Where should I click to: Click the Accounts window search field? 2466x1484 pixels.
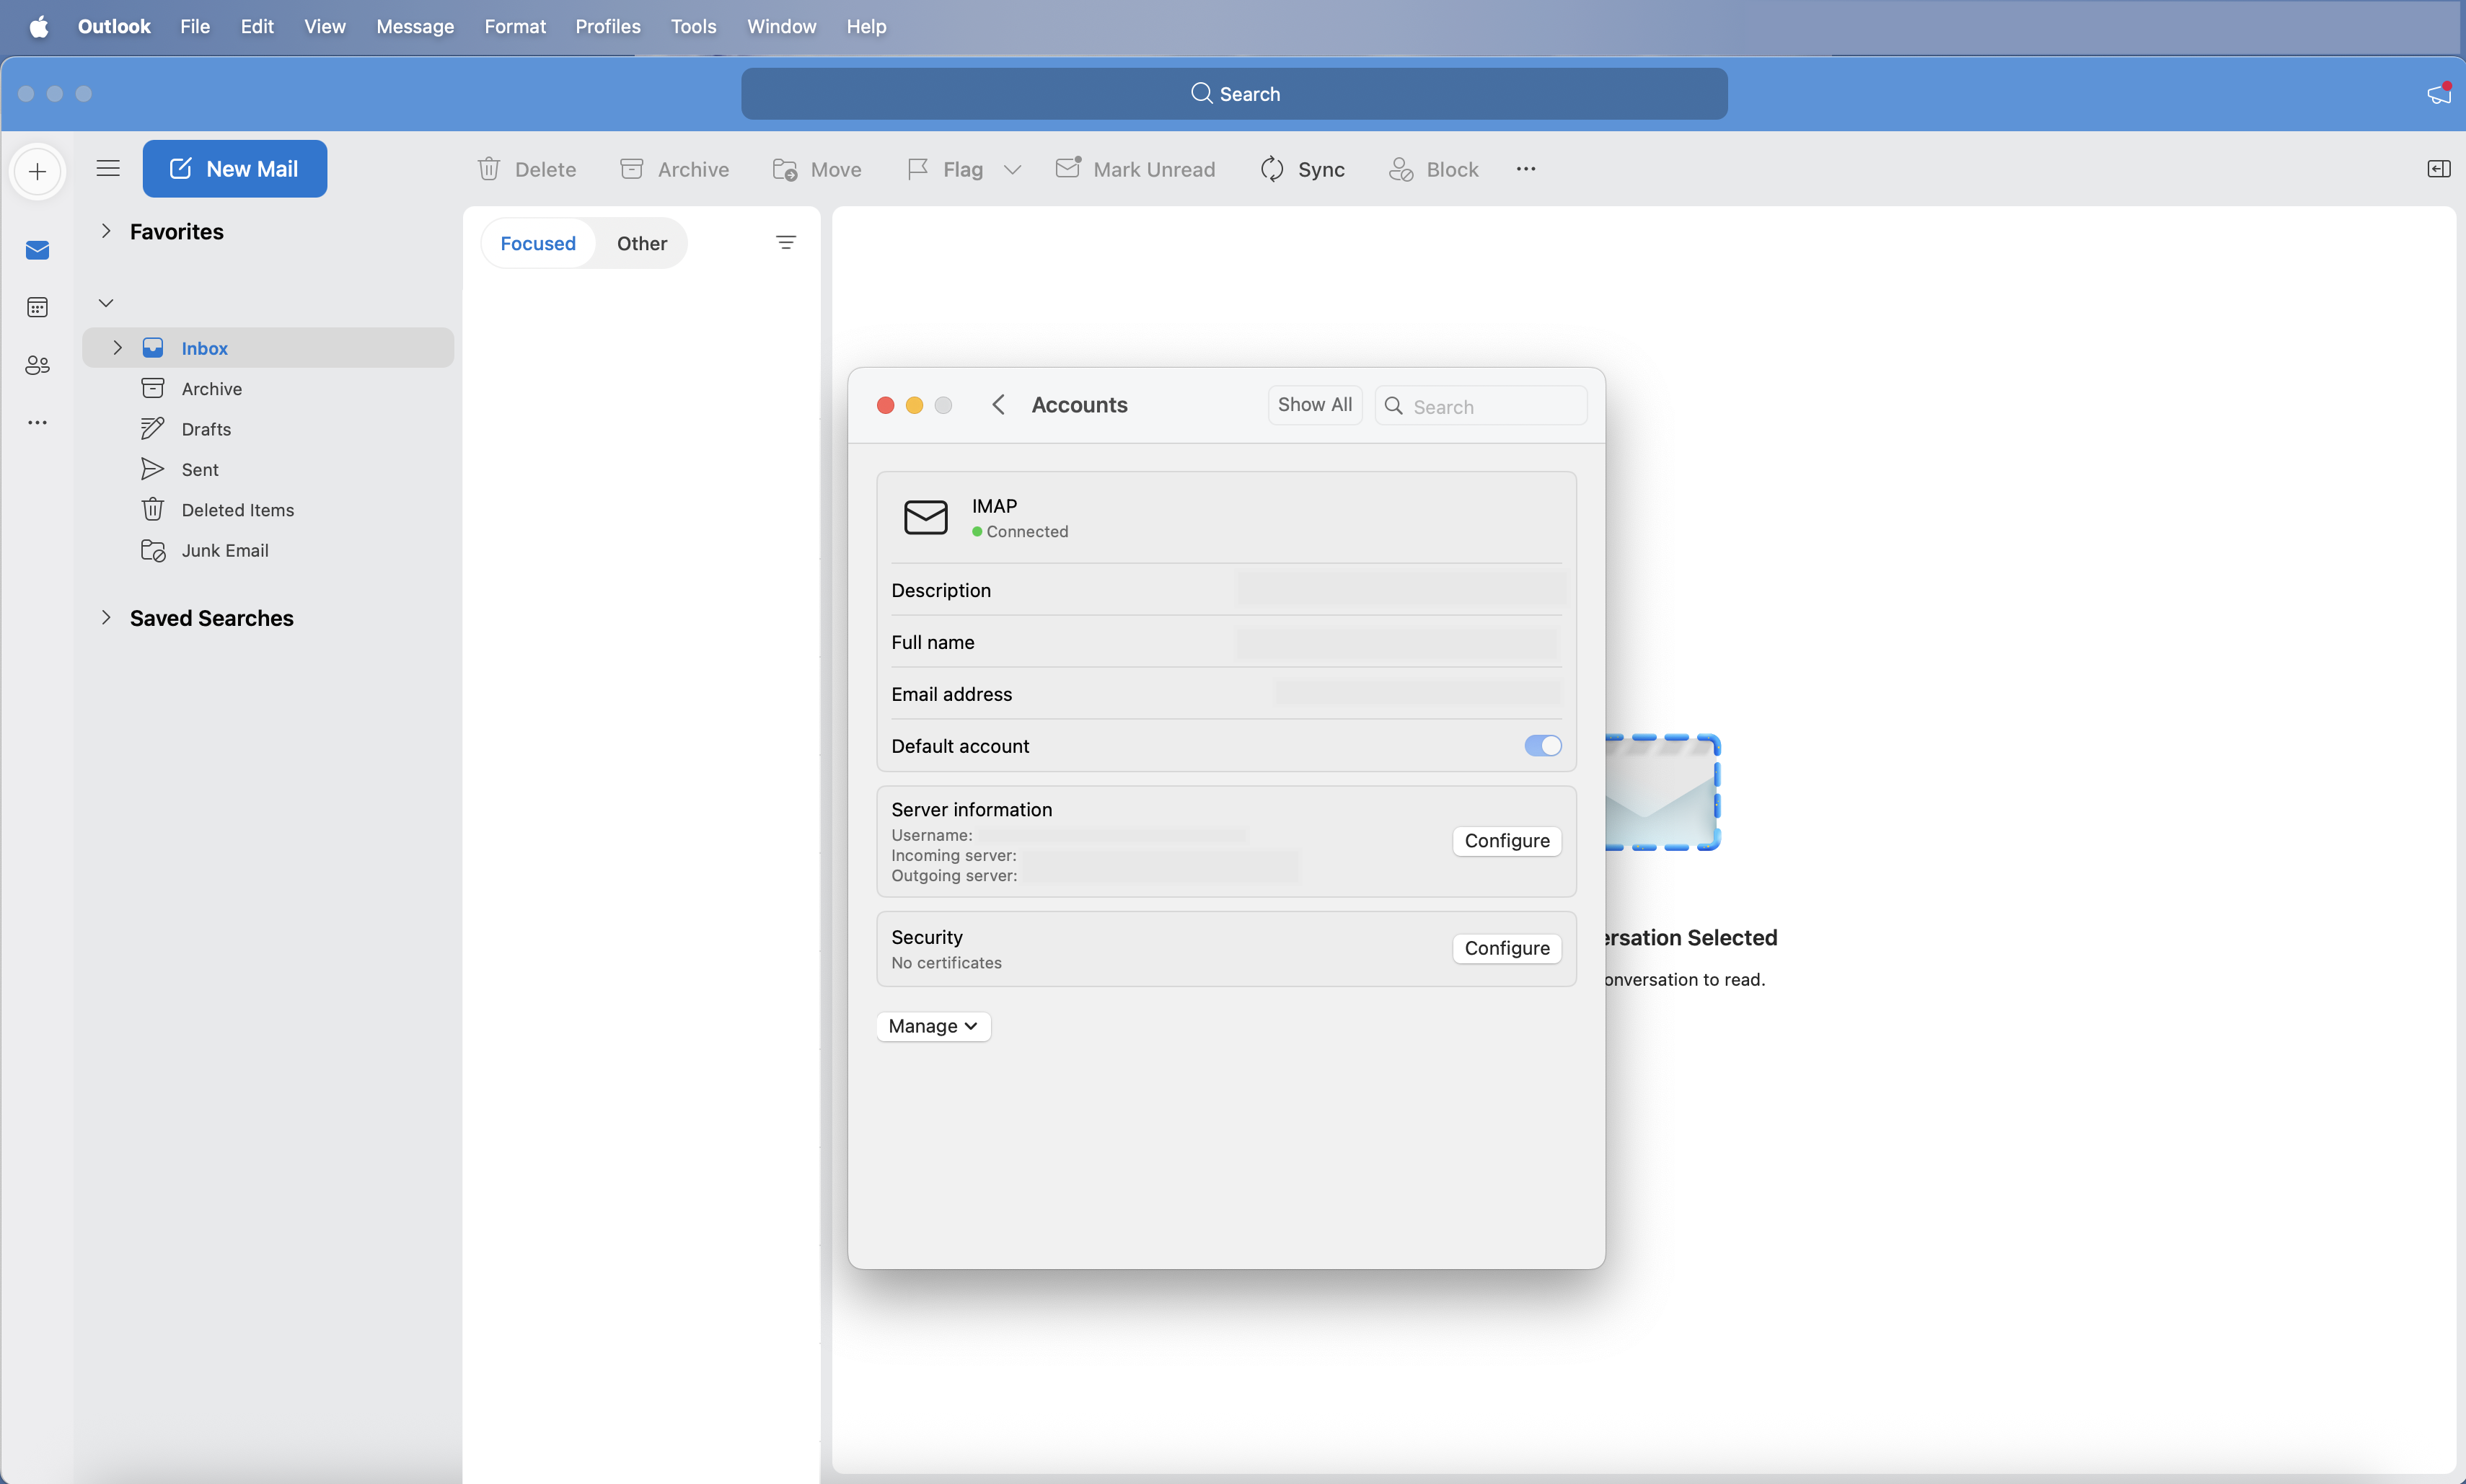pos(1481,406)
